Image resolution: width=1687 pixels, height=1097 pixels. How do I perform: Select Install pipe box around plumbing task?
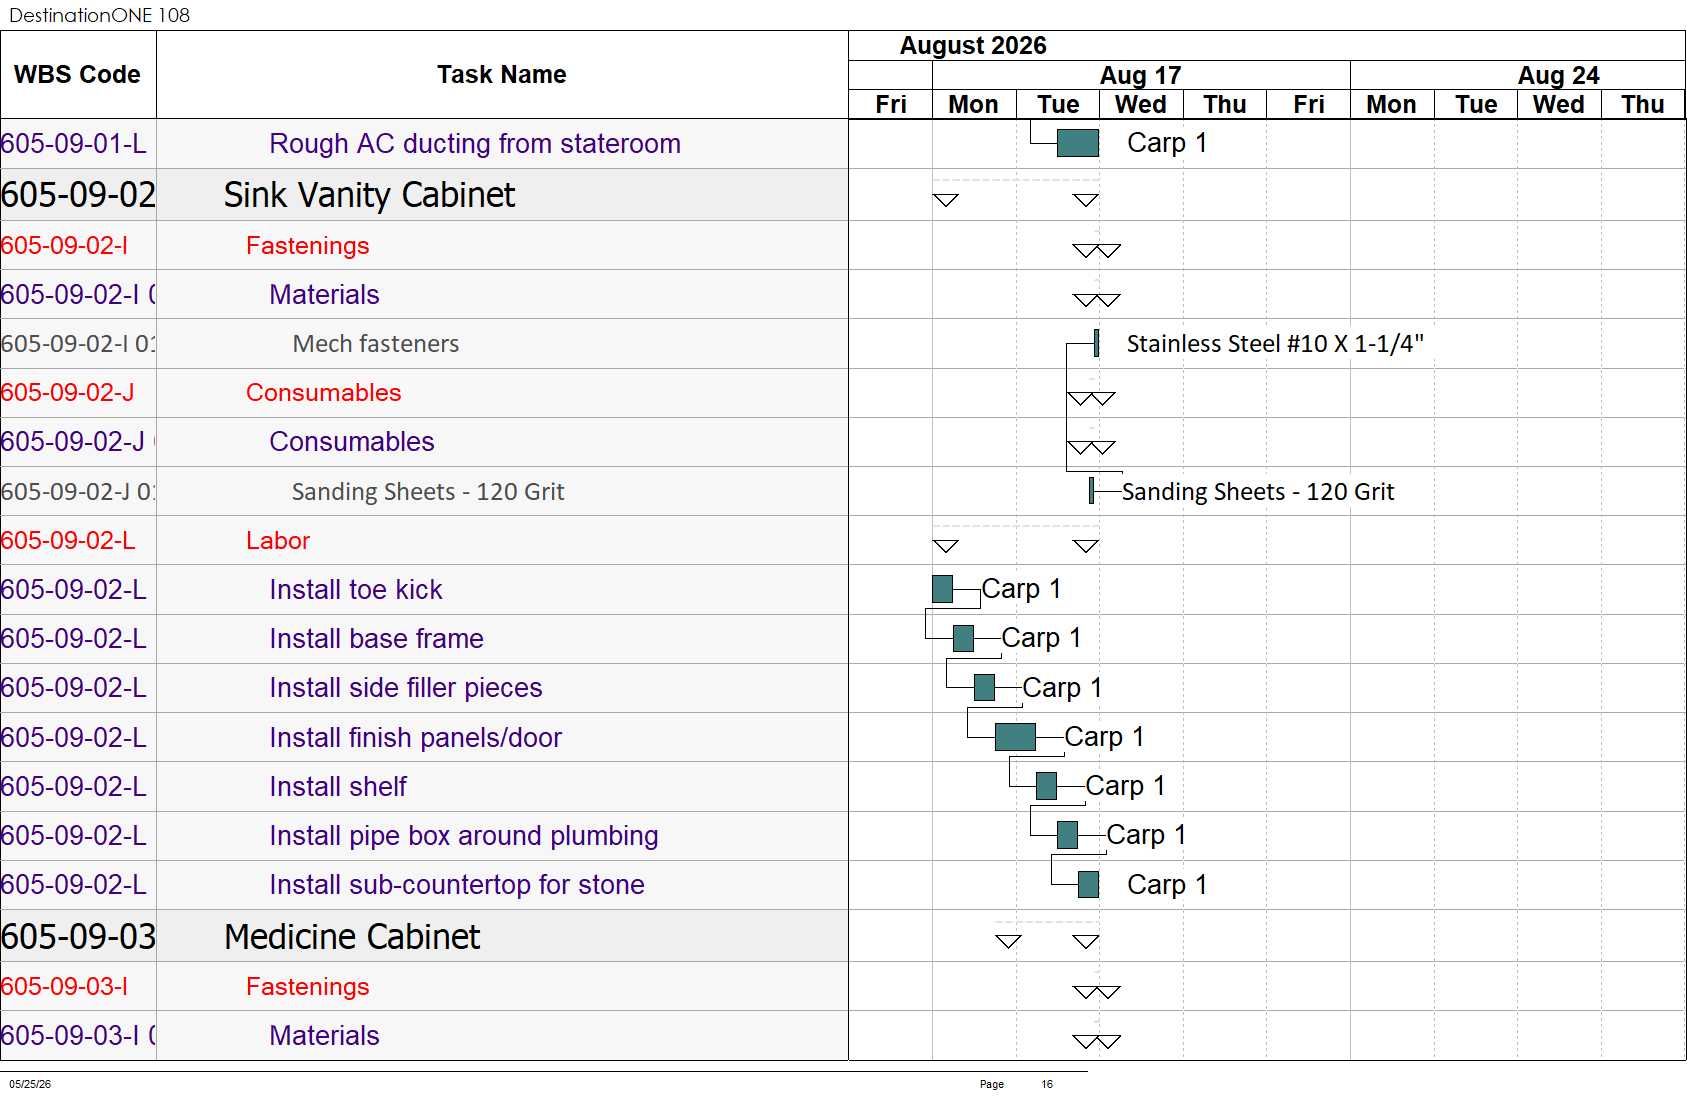(x=464, y=836)
